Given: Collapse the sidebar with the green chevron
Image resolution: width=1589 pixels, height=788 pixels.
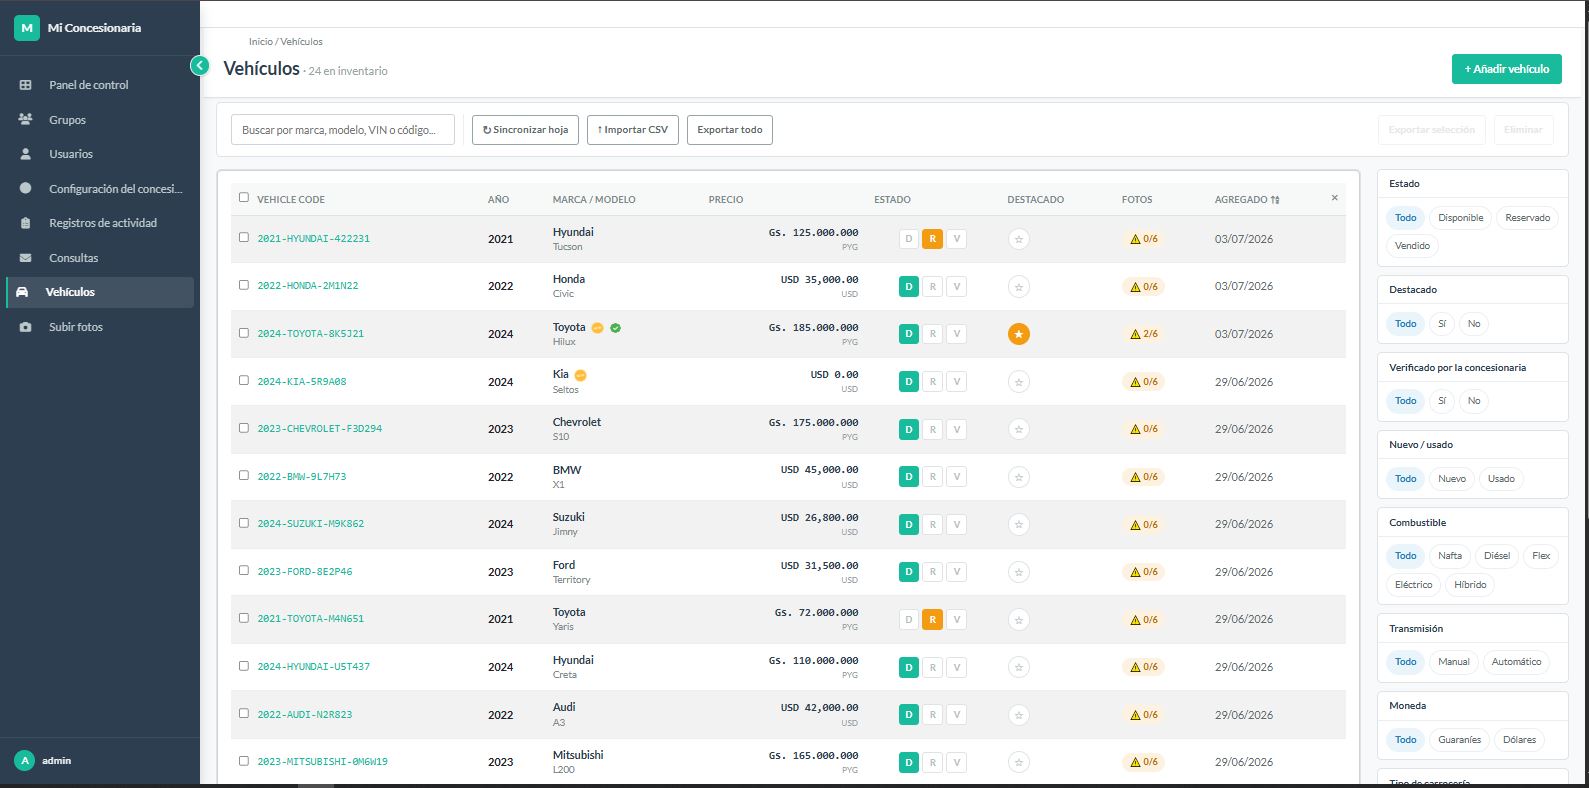Looking at the screenshot, I should 200,66.
